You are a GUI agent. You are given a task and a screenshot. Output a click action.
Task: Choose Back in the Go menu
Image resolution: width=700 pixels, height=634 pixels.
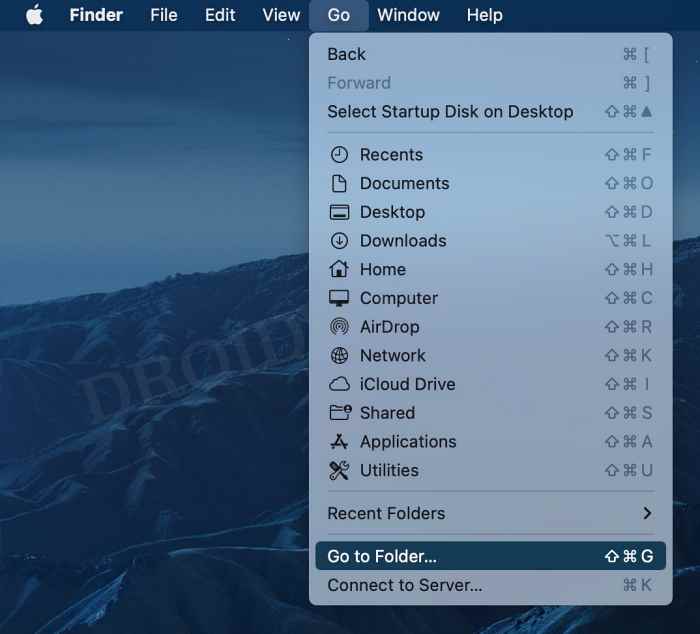click(490, 54)
